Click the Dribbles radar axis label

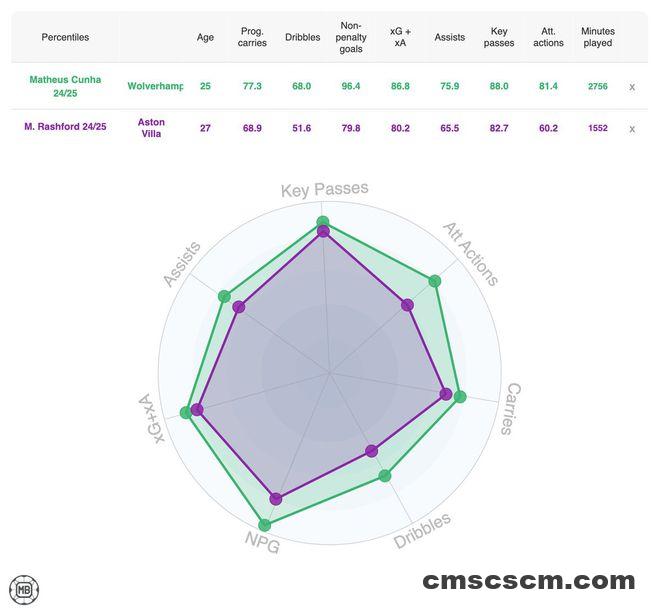click(422, 531)
